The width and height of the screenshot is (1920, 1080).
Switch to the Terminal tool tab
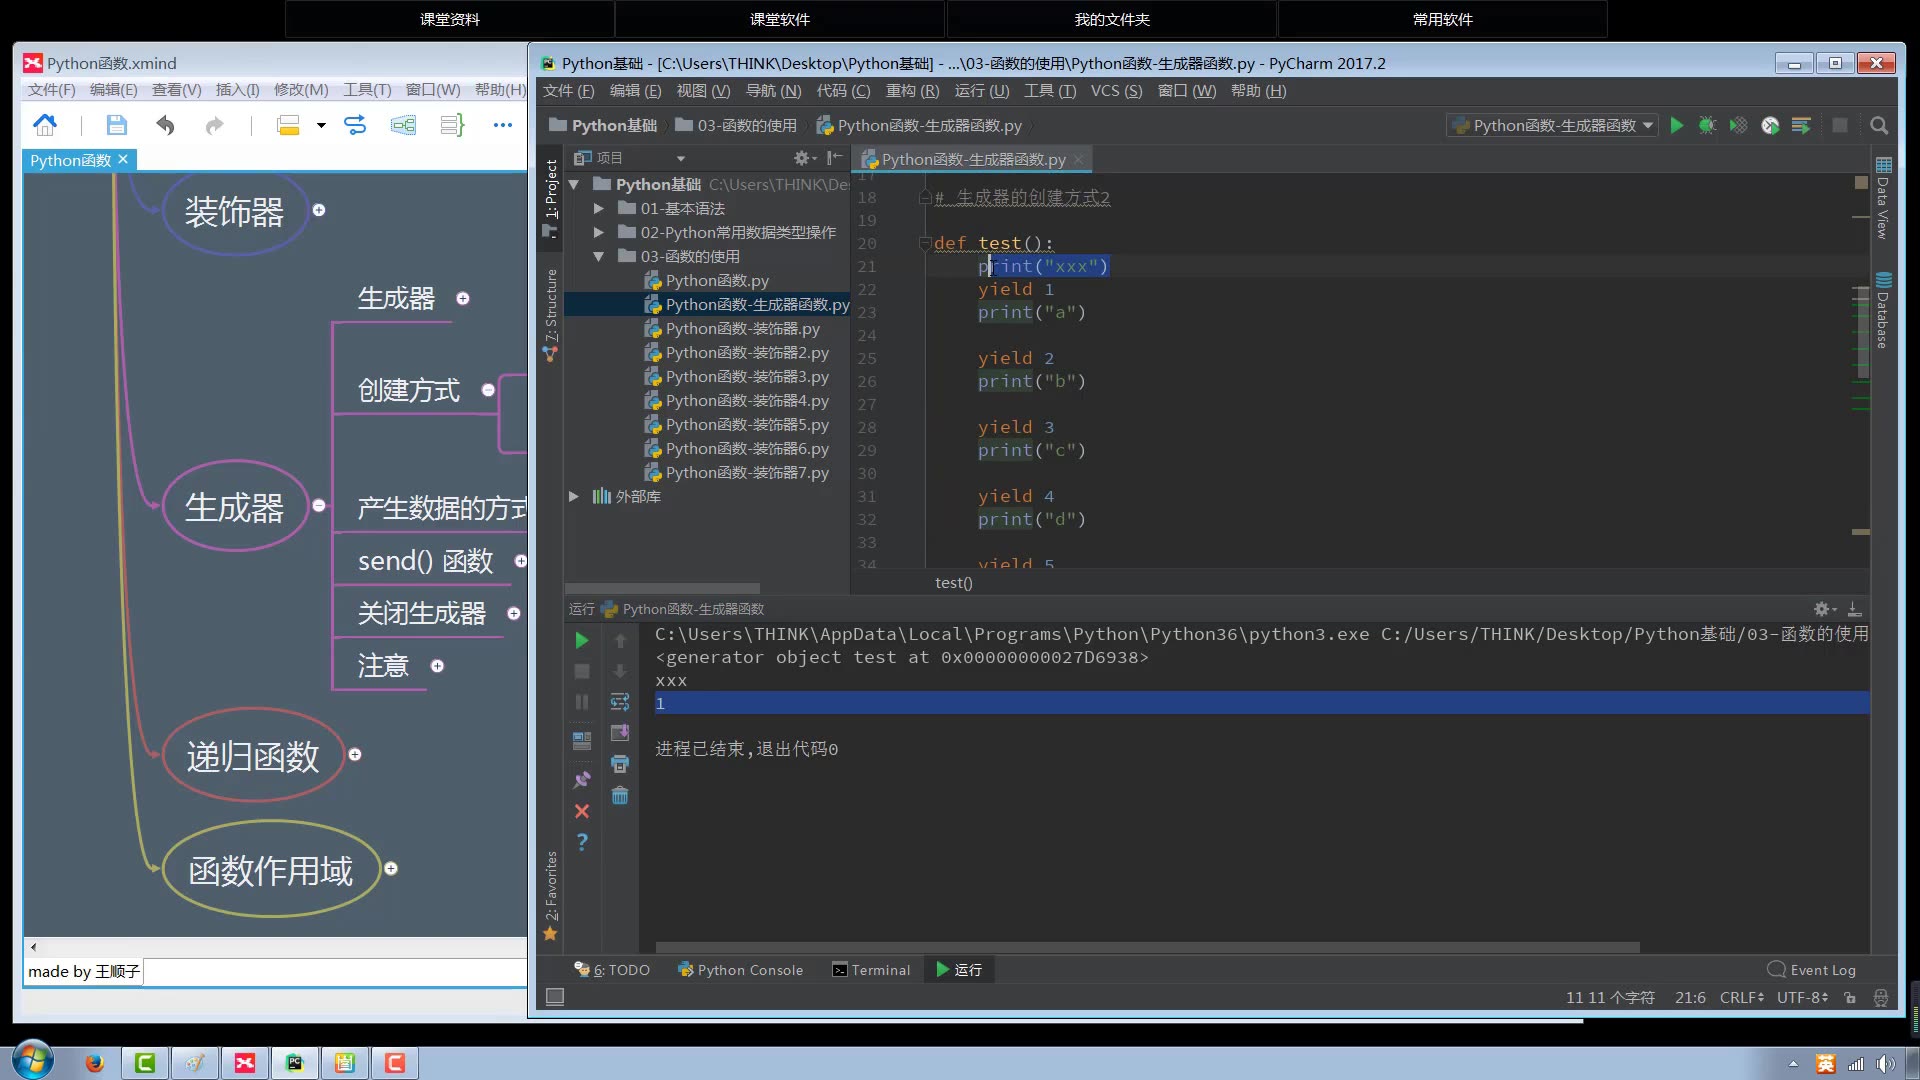[871, 970]
